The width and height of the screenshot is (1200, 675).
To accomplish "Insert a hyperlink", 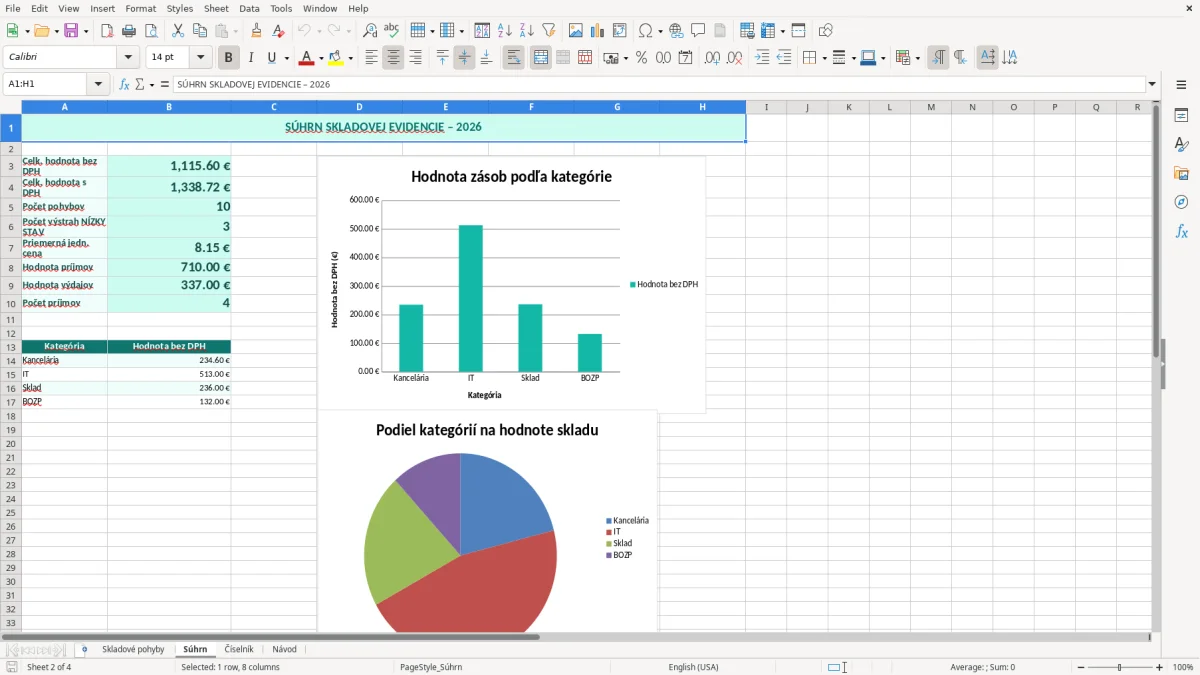I will click(677, 31).
